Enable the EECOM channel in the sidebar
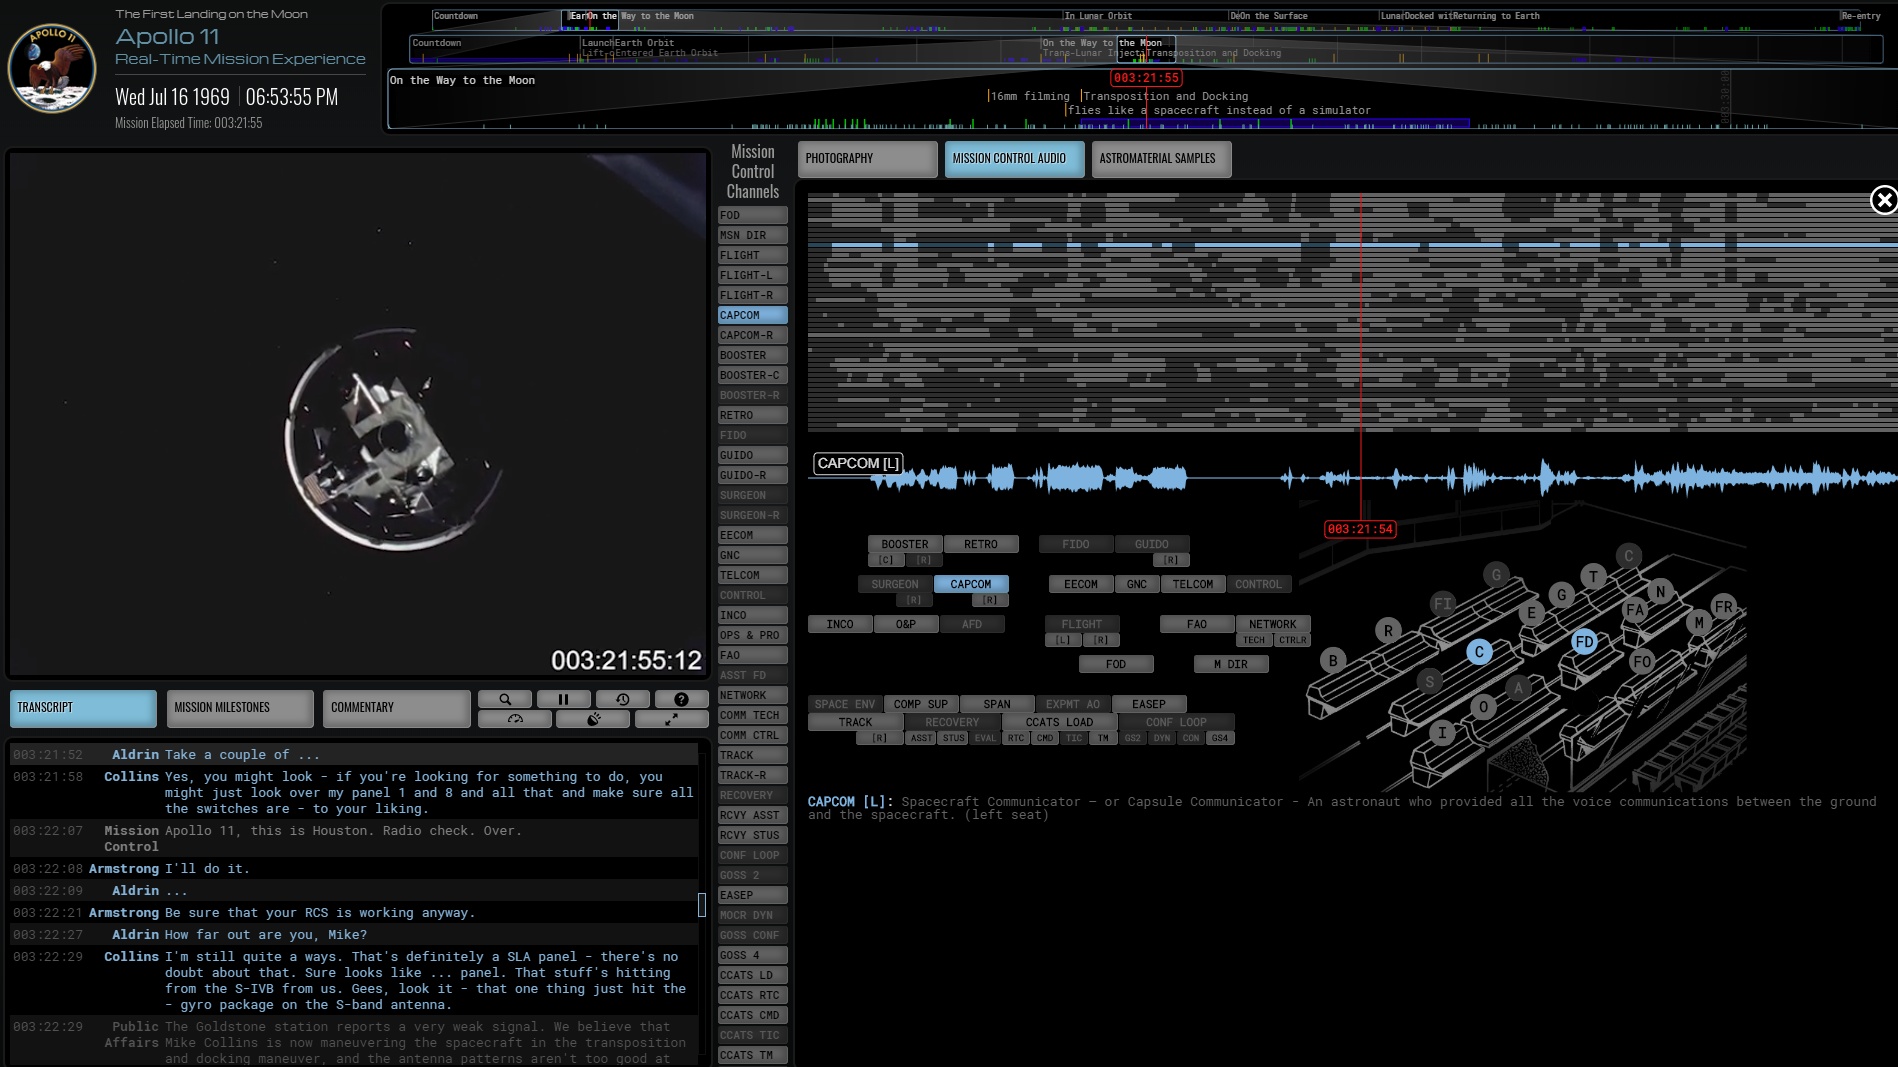Viewport: 1898px width, 1067px height. coord(752,535)
